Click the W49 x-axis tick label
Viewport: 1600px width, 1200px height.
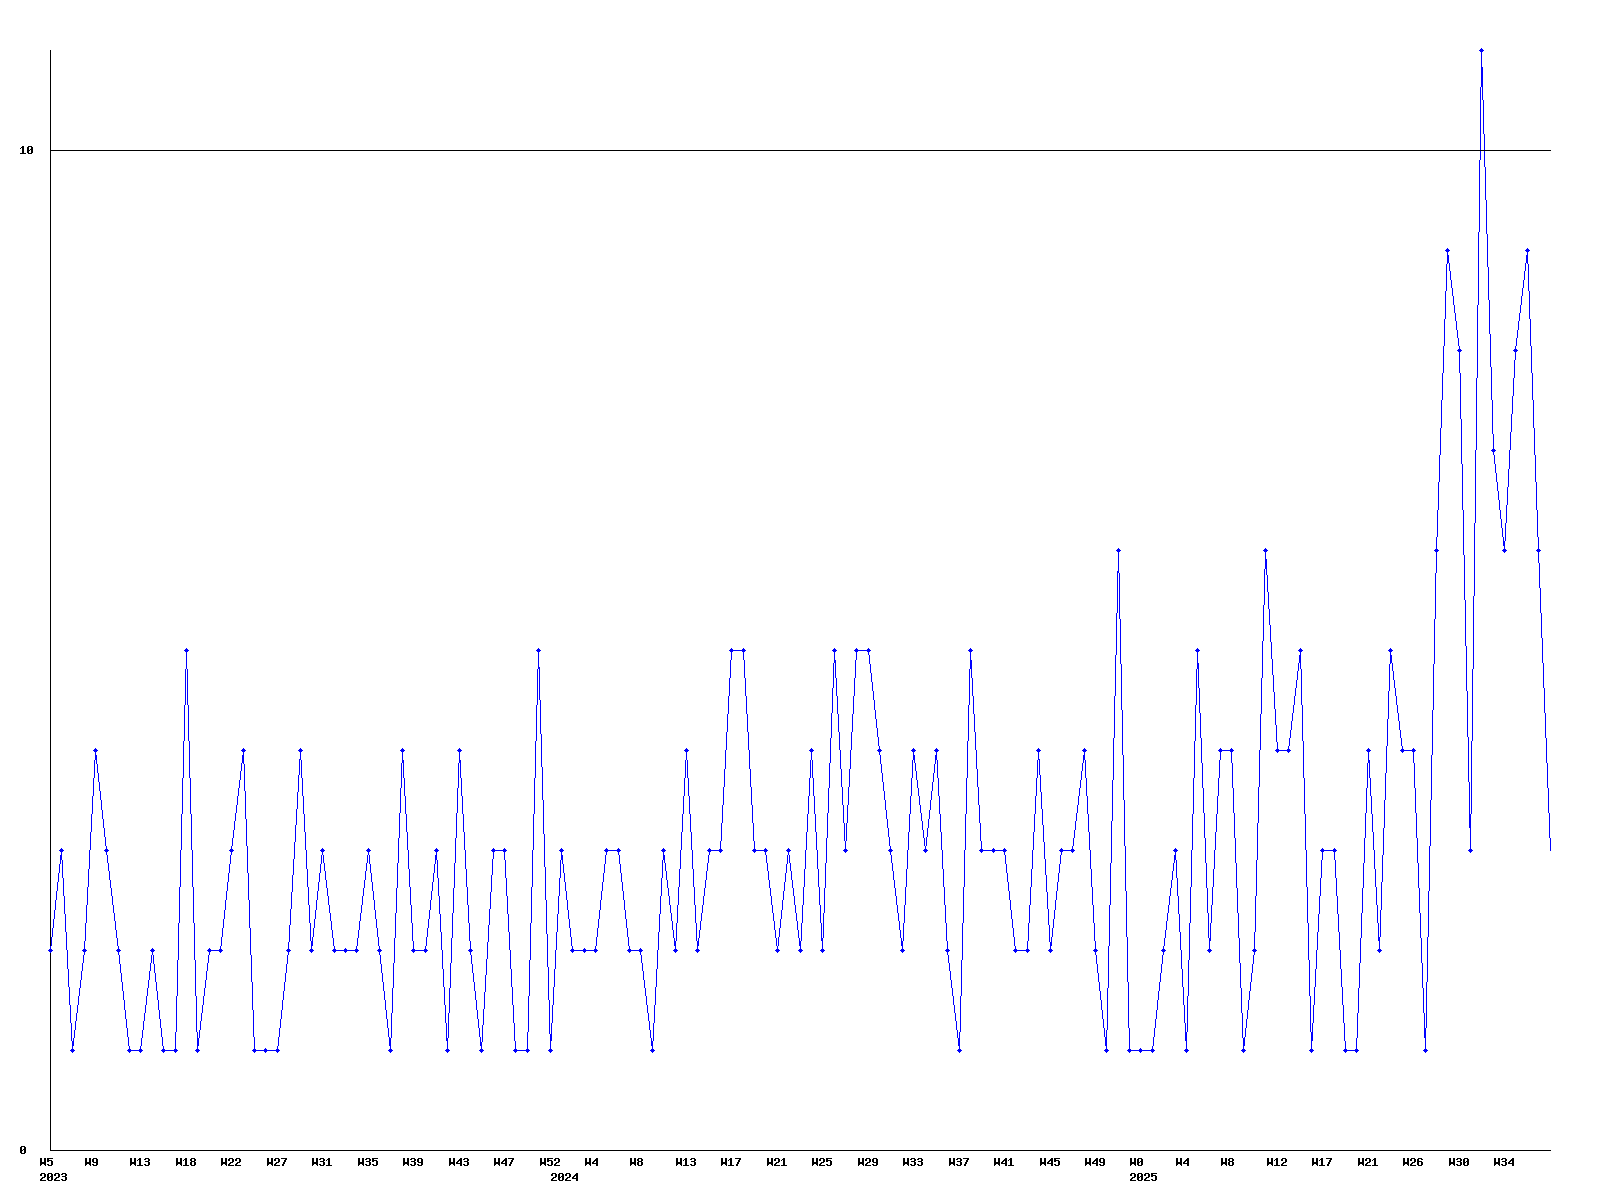pos(1095,1162)
